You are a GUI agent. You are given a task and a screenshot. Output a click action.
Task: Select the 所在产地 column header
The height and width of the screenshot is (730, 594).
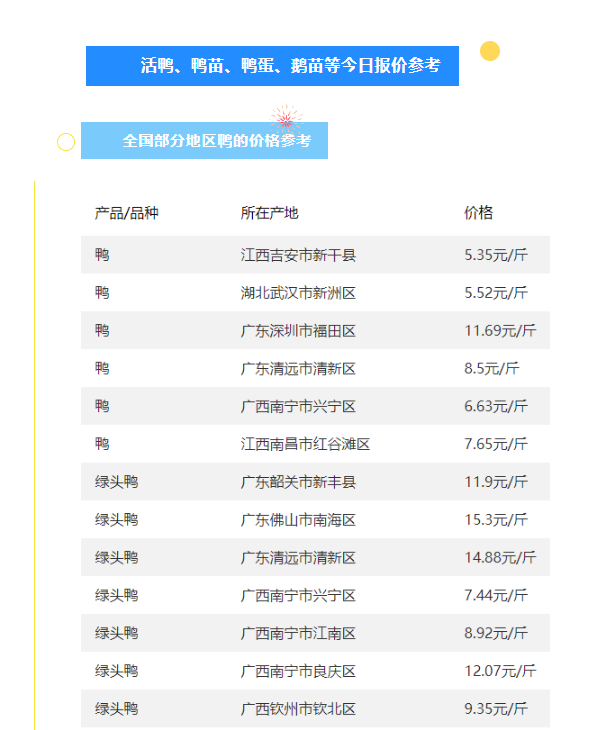(x=270, y=213)
